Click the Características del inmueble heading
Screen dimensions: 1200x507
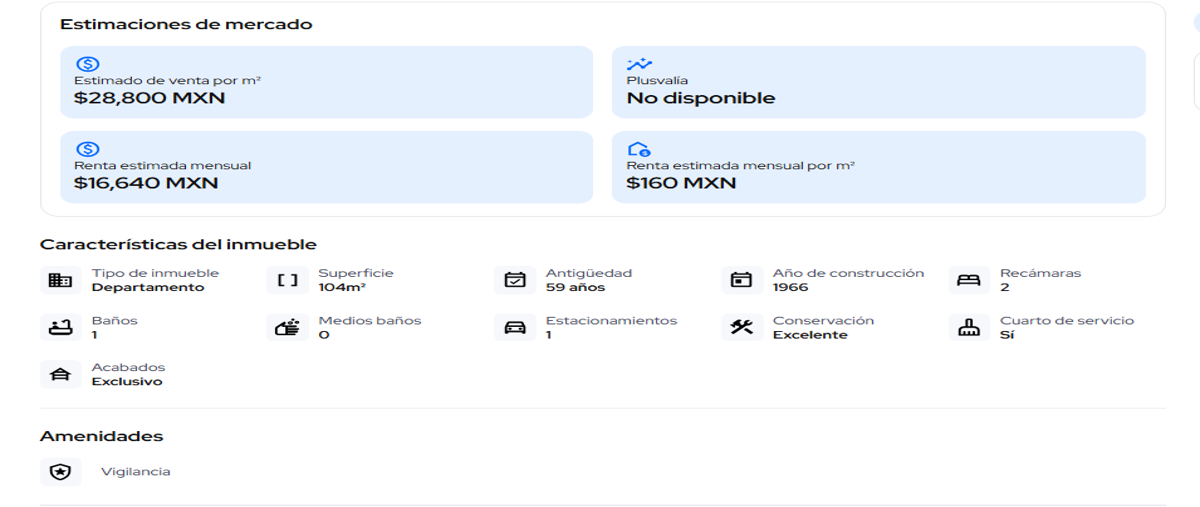(178, 244)
